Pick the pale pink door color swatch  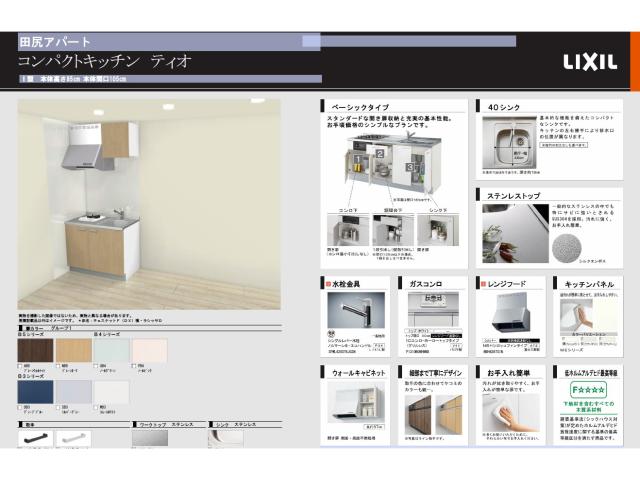pyautogui.click(x=150, y=350)
